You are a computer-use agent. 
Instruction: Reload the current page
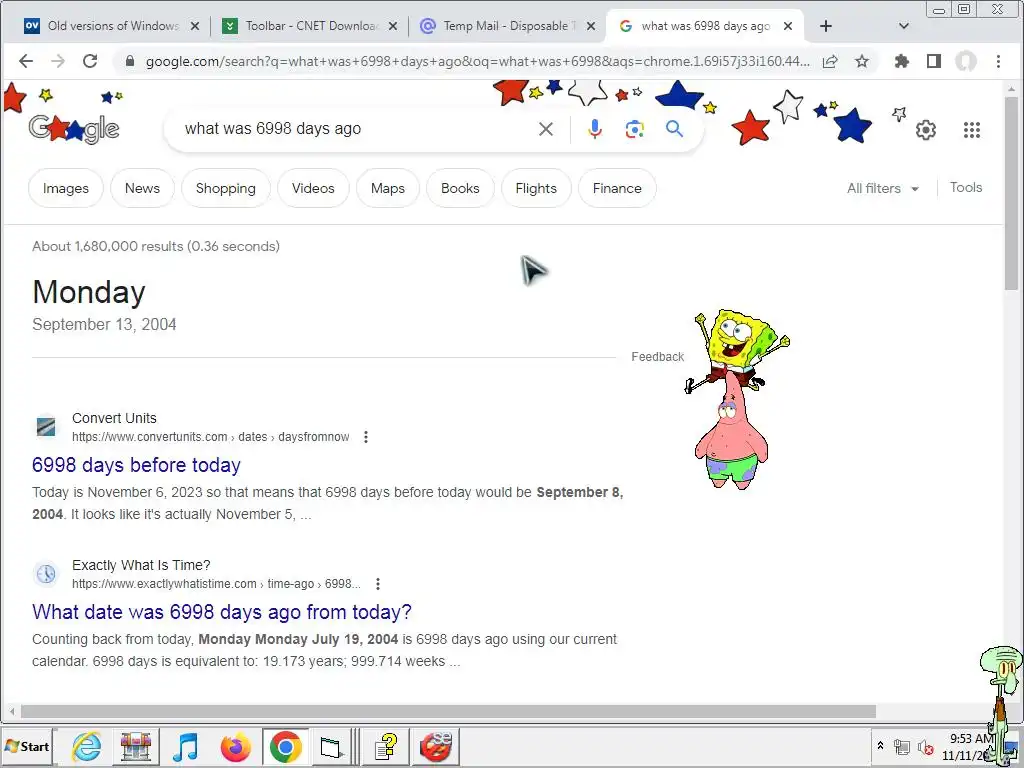[x=90, y=61]
